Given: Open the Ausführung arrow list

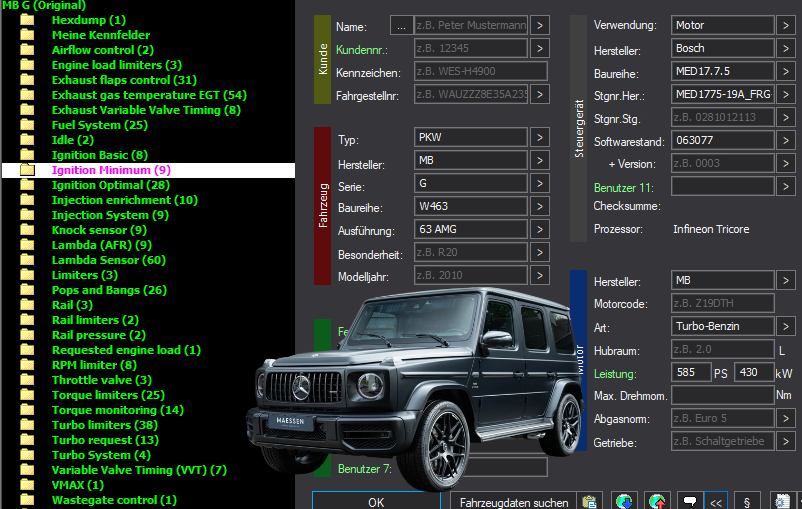Looking at the screenshot, I should click(x=540, y=229).
